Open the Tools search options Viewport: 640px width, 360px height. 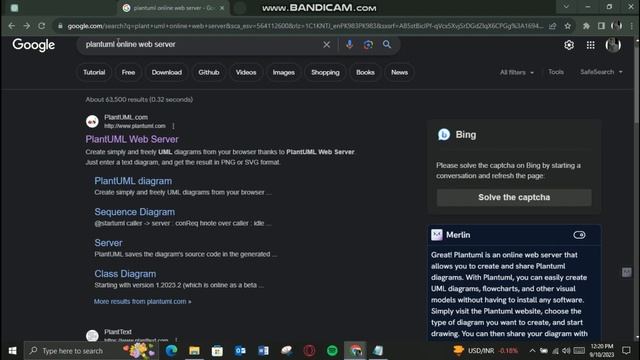tap(556, 72)
